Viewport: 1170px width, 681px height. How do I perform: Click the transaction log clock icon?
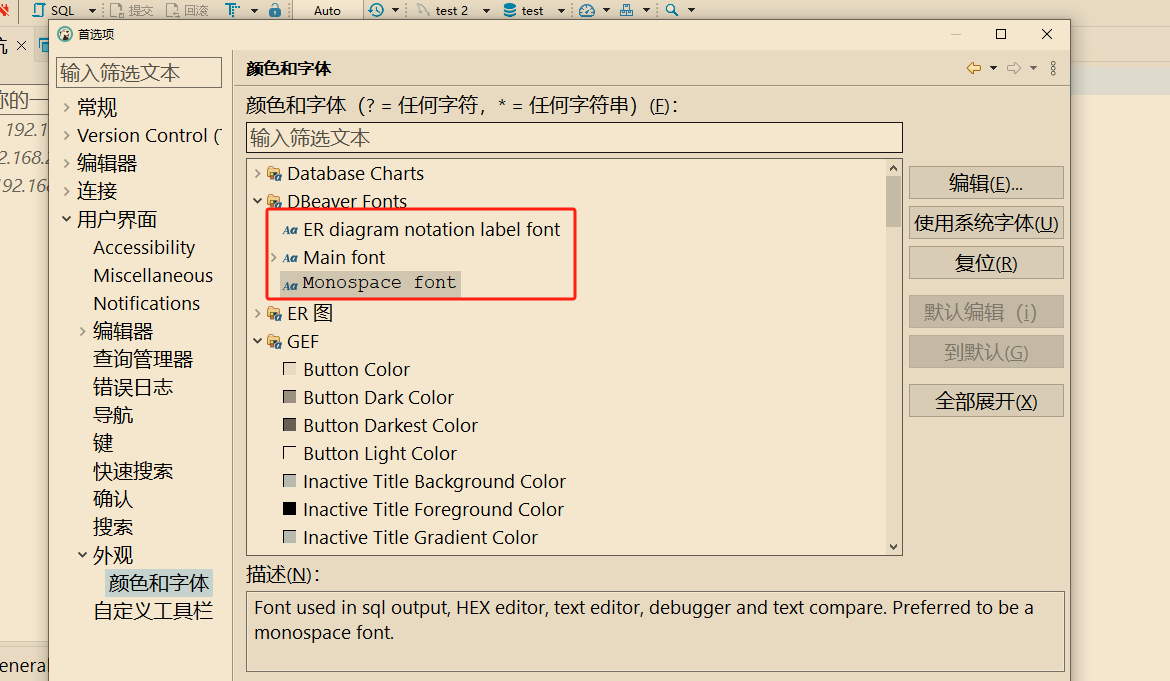pos(376,10)
